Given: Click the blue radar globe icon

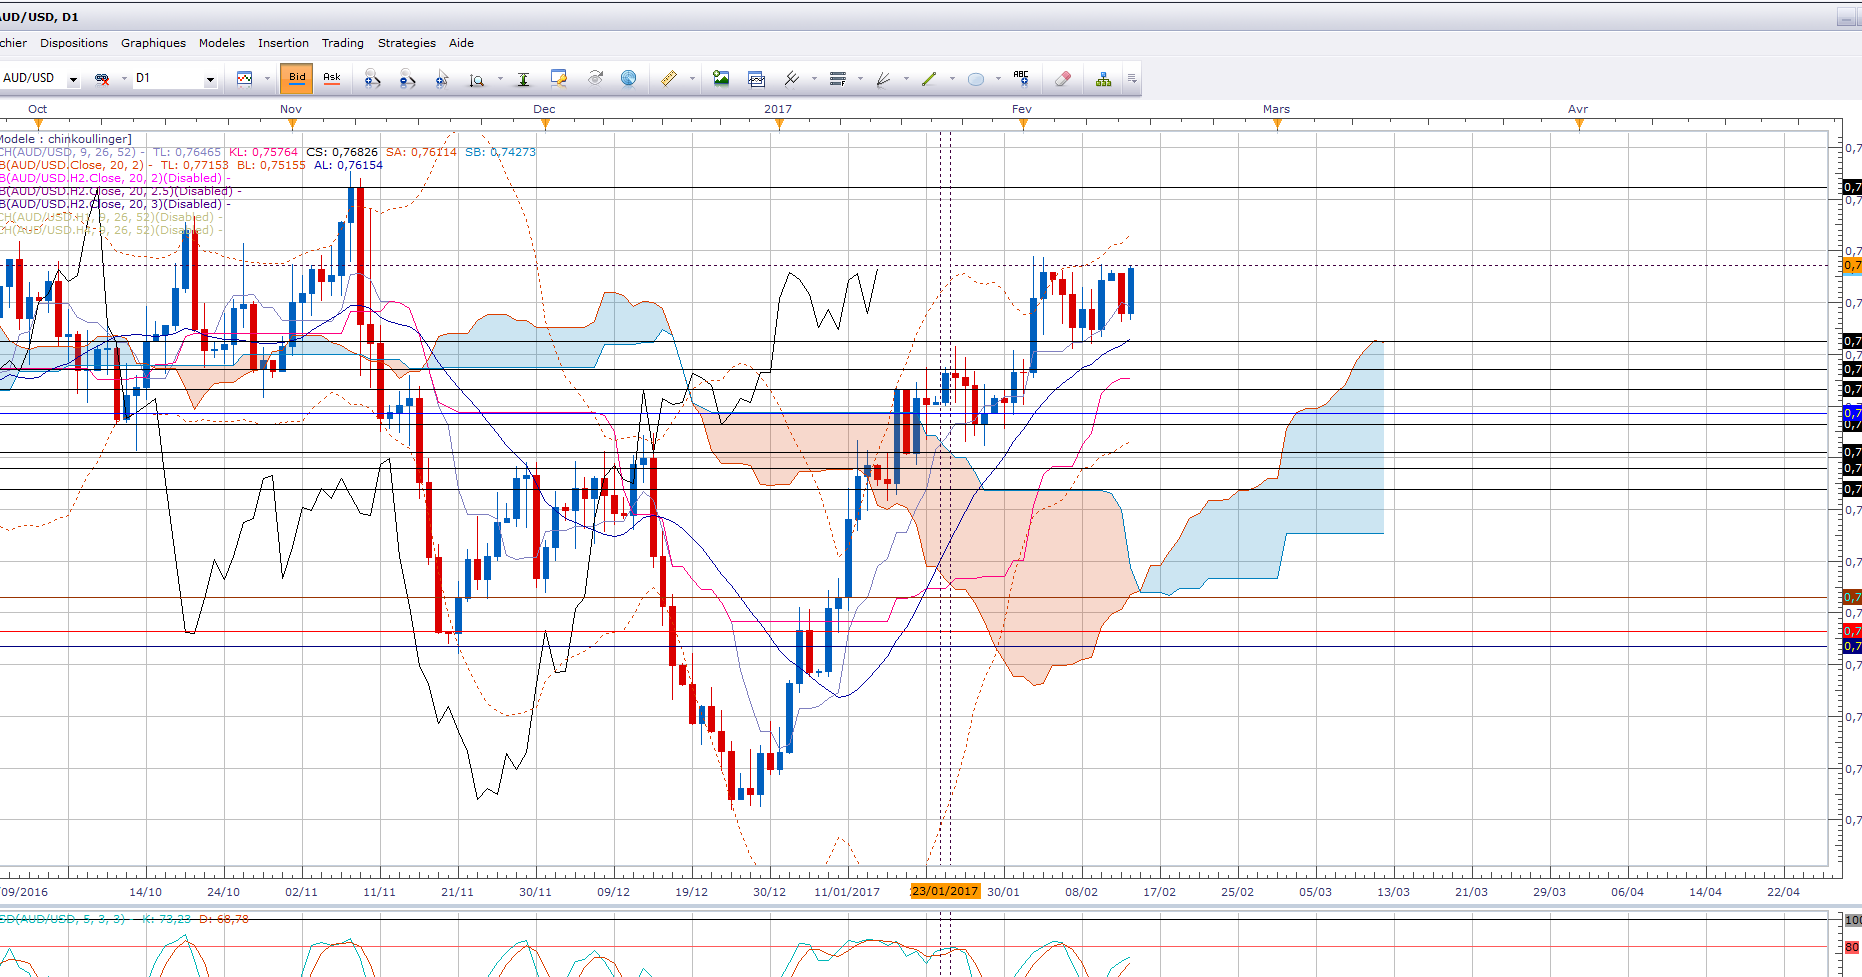Looking at the screenshot, I should 629,78.
